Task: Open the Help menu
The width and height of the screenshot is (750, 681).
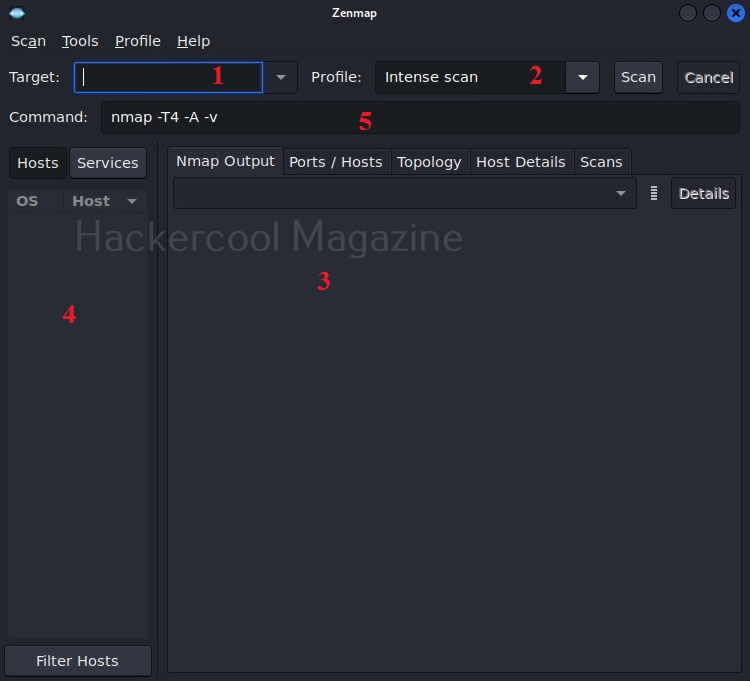Action: 193,41
